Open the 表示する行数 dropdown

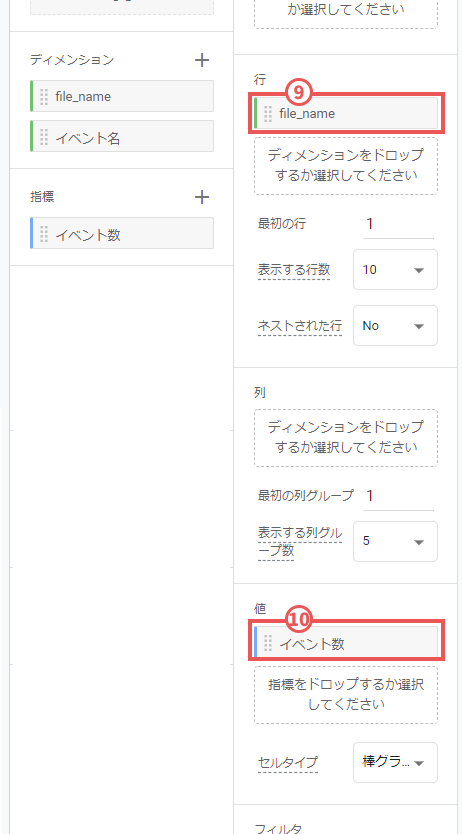coord(395,270)
